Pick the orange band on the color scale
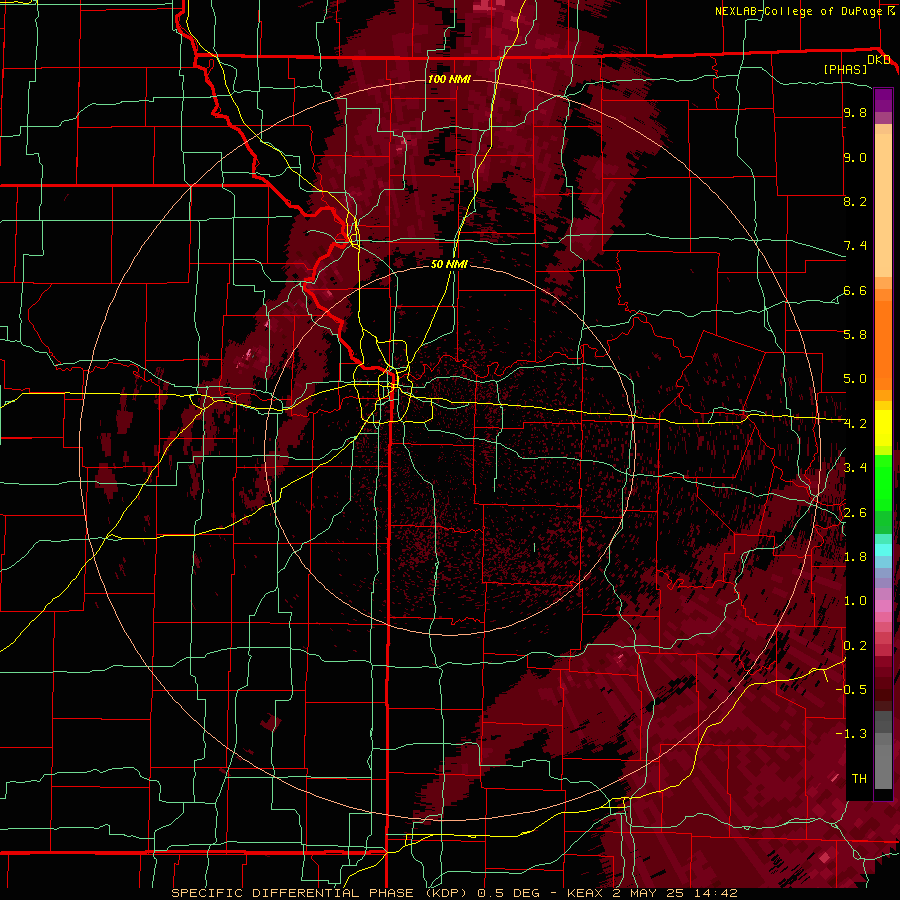Image resolution: width=900 pixels, height=900 pixels. pos(883,346)
